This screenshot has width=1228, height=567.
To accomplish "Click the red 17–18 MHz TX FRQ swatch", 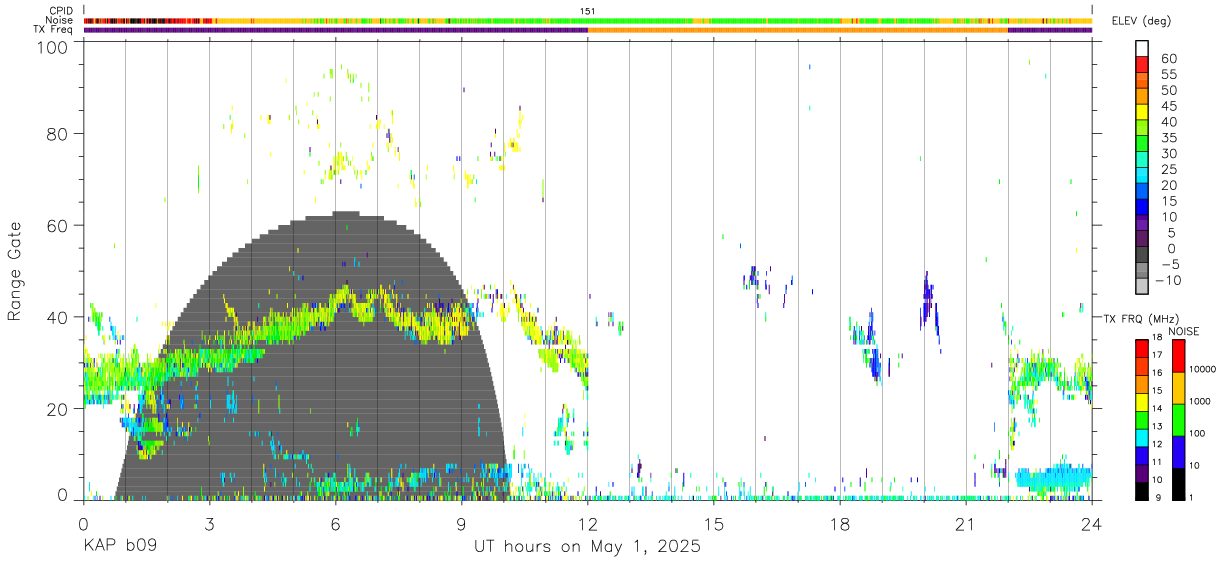I will (x=1142, y=346).
